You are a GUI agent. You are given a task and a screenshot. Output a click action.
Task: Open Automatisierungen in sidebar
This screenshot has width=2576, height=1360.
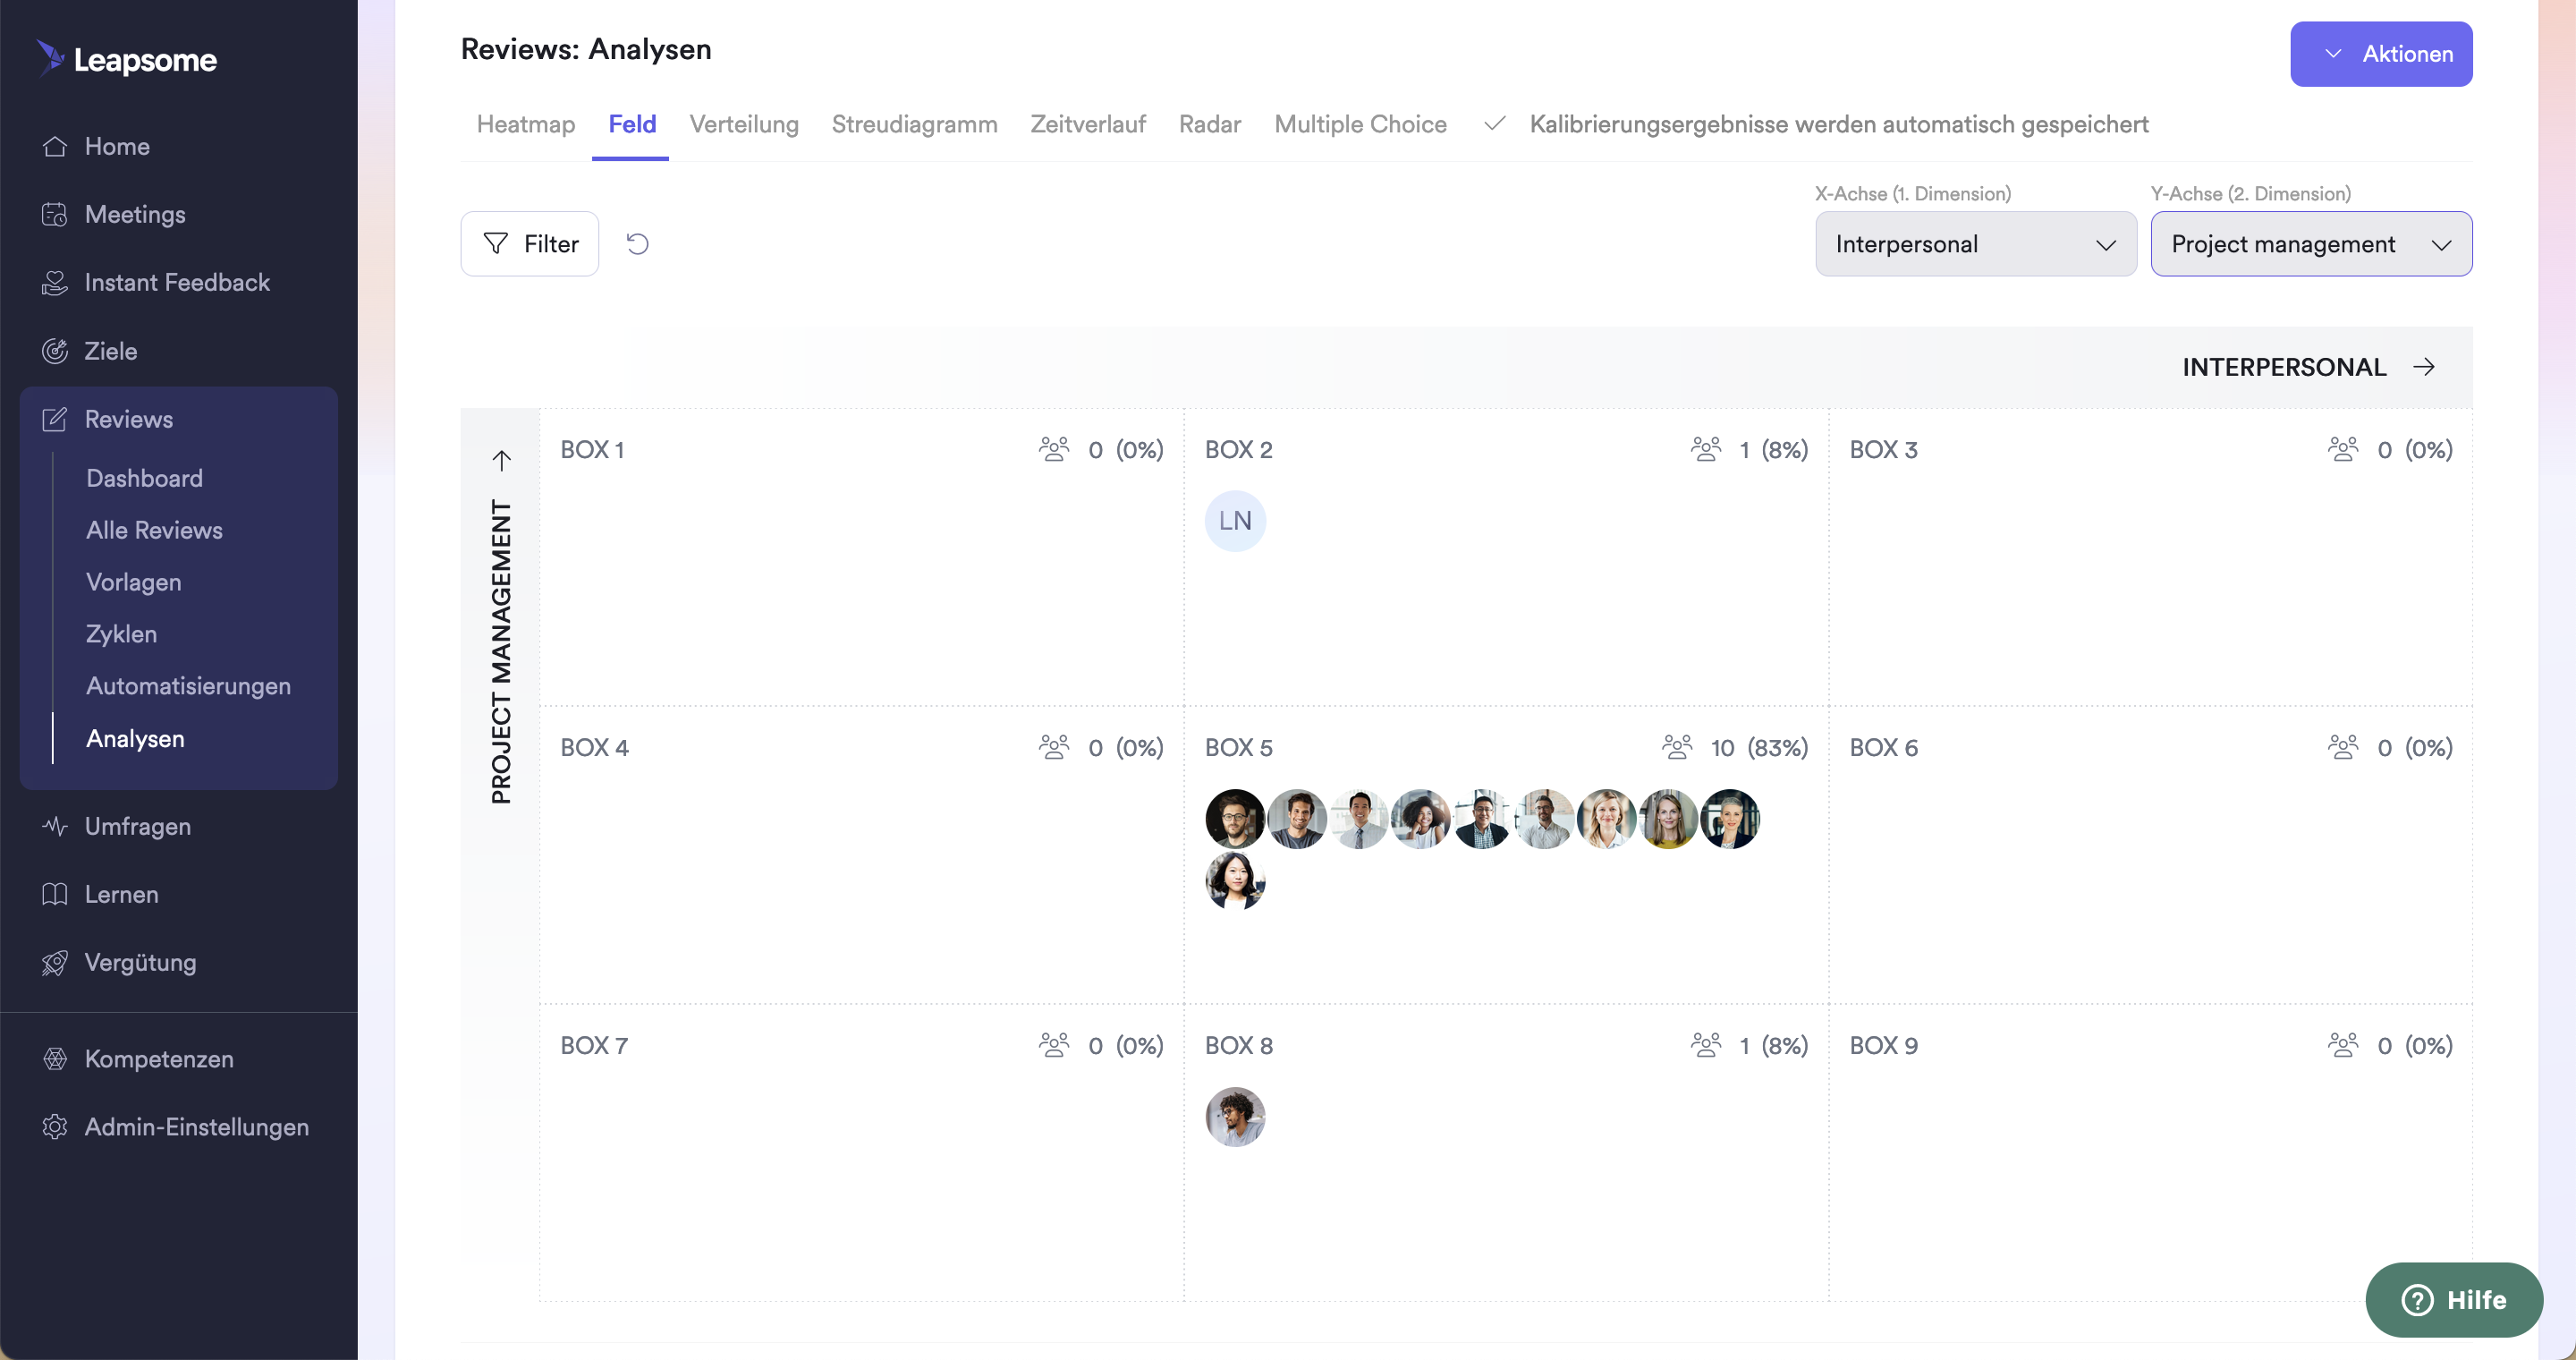[x=188, y=686]
